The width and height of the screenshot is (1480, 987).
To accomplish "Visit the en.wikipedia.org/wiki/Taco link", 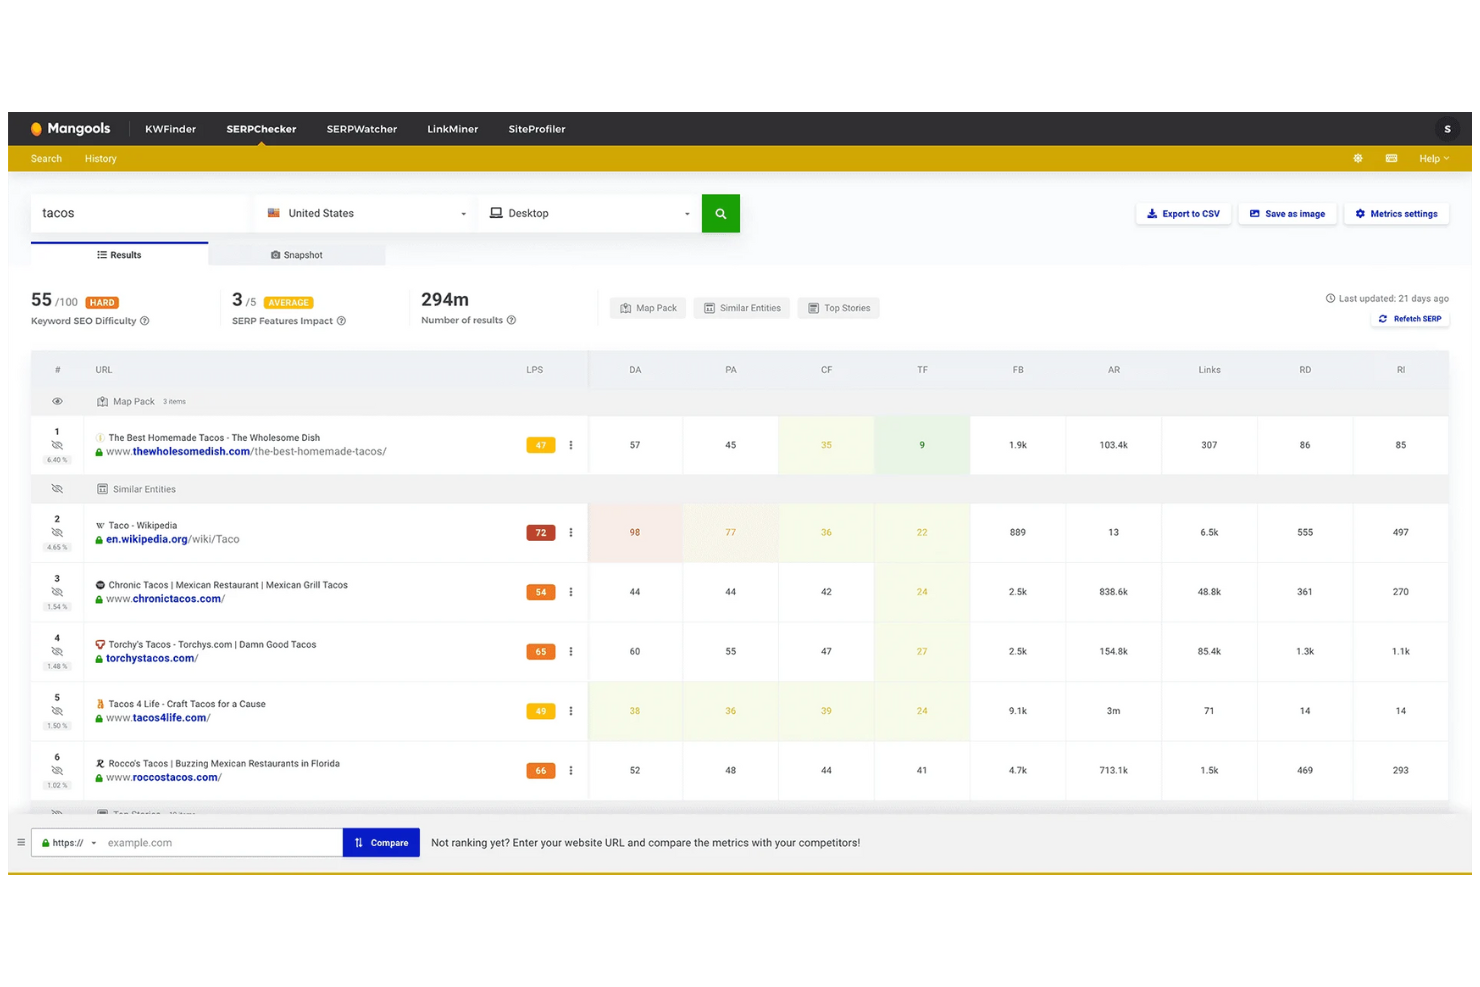I will 171,538.
